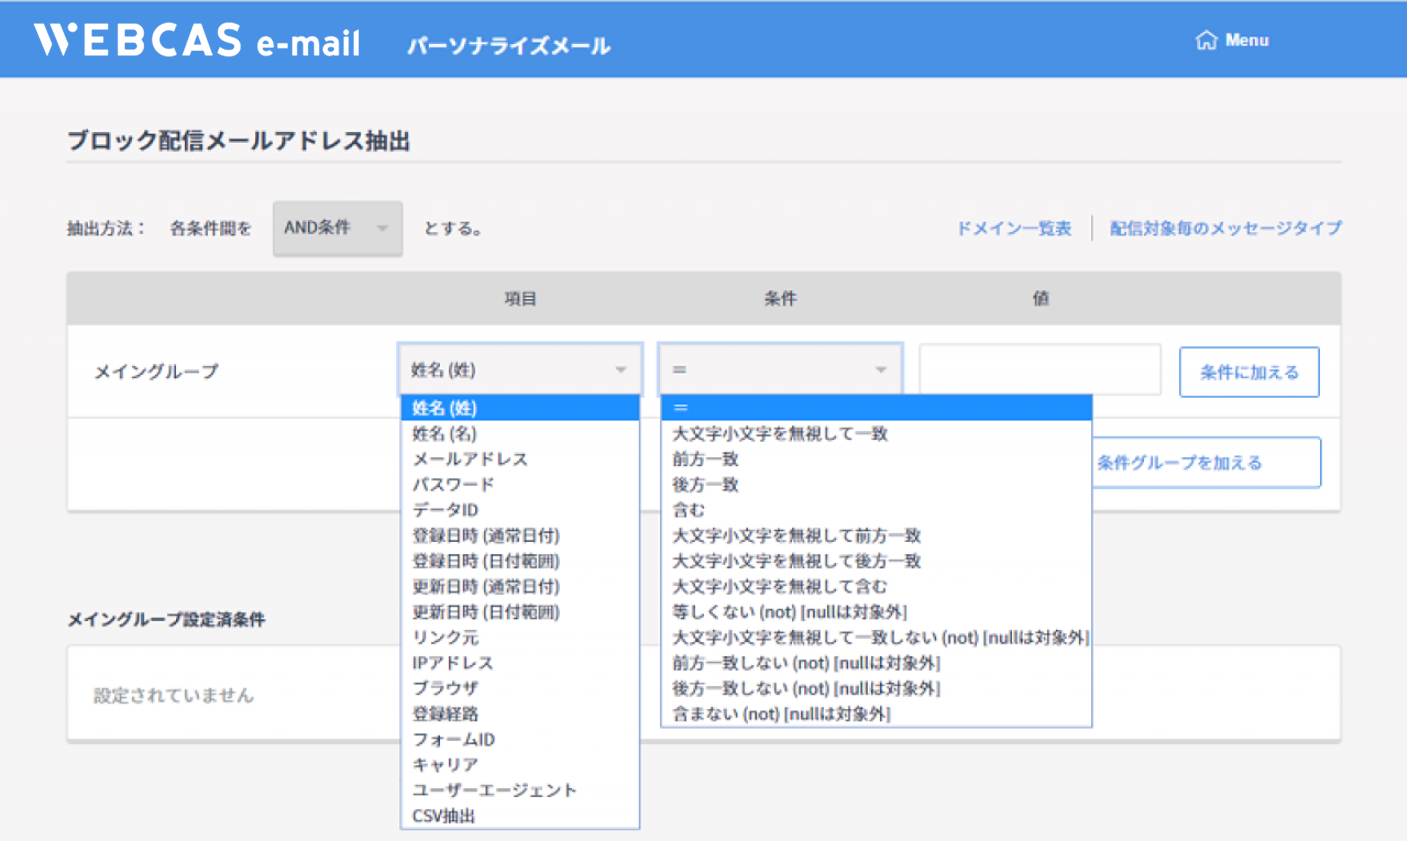This screenshot has height=841, width=1407.
Task: Select 含まない (not) [nullは対象外] option
Action: click(876, 714)
